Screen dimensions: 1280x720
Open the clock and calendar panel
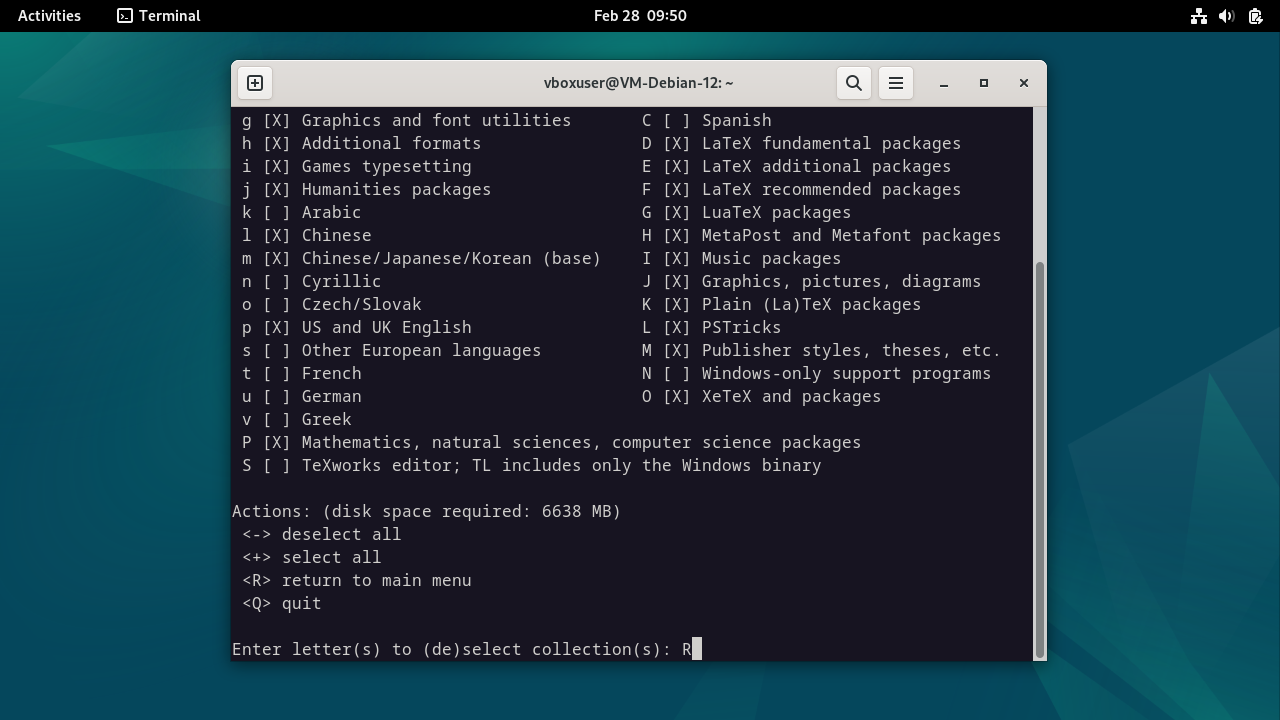tap(640, 15)
